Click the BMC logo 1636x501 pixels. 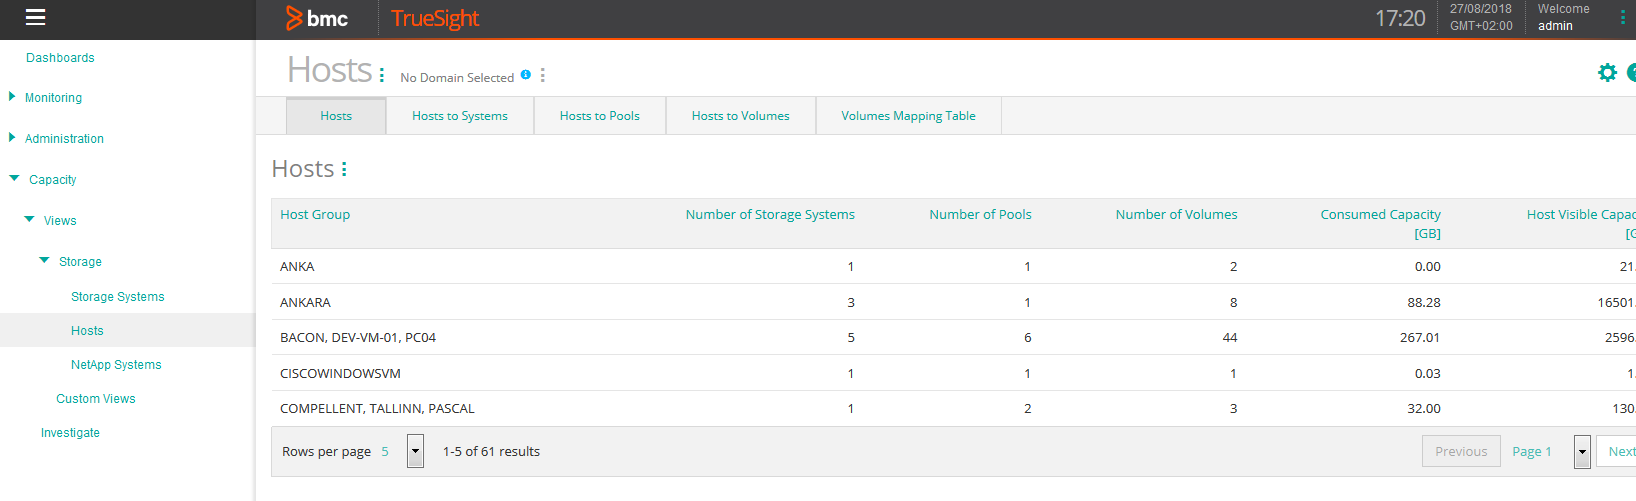(317, 18)
